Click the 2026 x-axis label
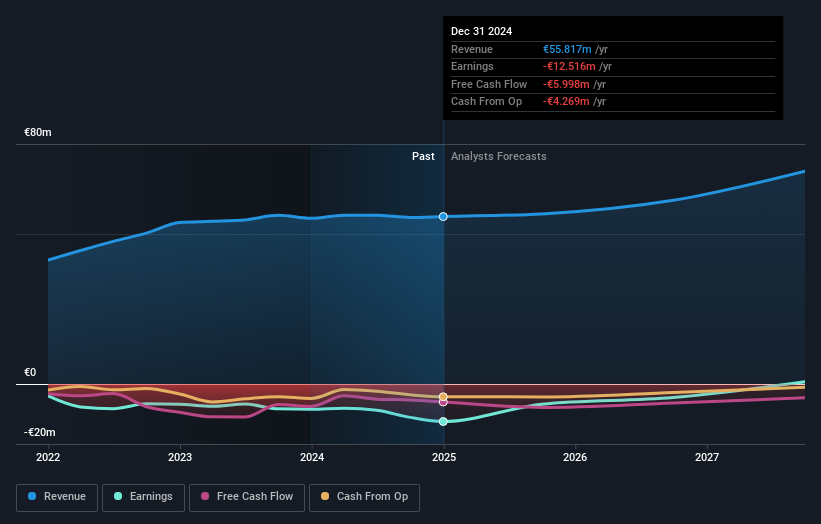The height and width of the screenshot is (524, 821). [575, 457]
